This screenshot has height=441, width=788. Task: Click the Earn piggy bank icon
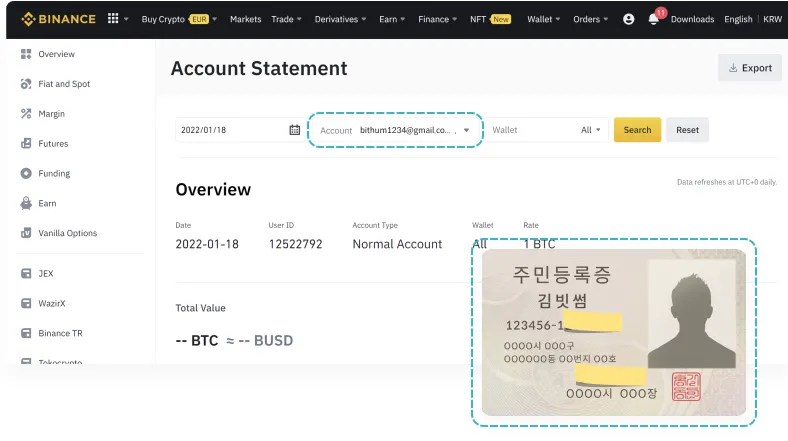pos(26,203)
